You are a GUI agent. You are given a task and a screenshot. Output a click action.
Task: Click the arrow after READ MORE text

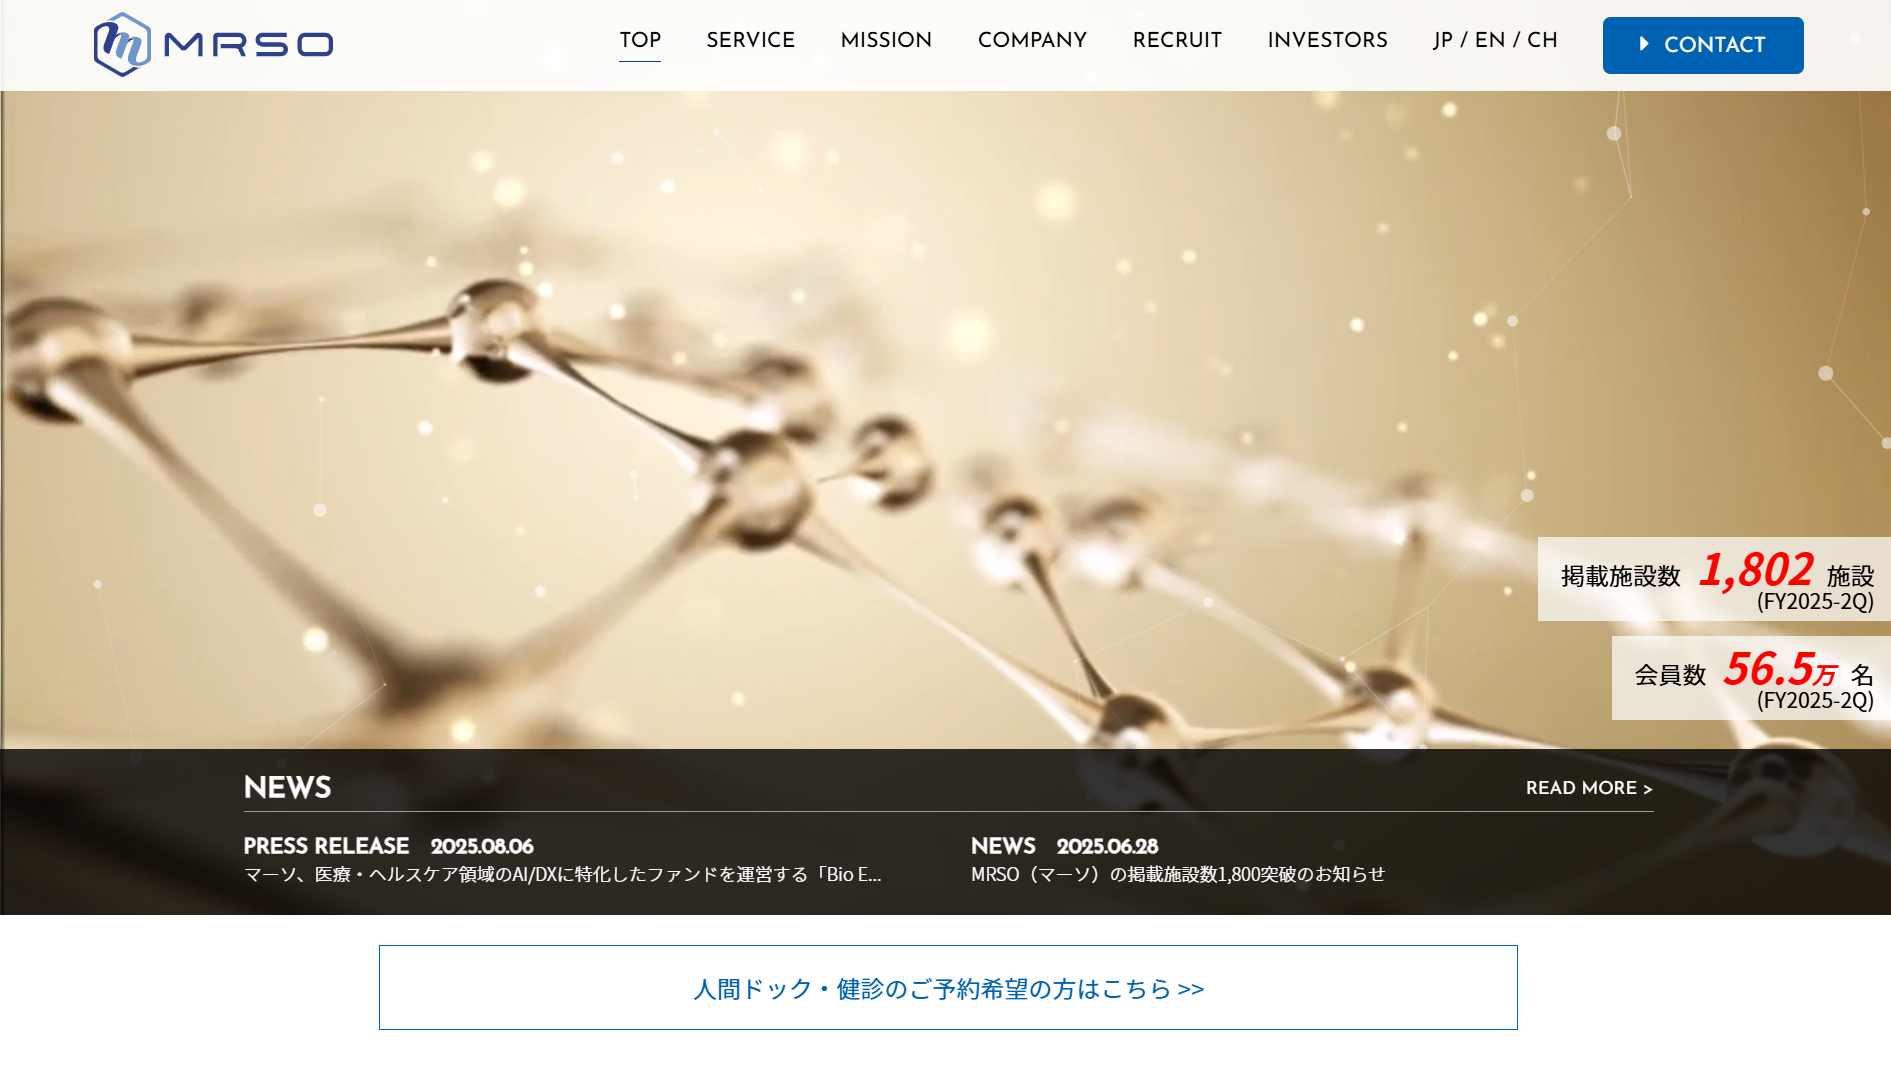tap(1649, 788)
